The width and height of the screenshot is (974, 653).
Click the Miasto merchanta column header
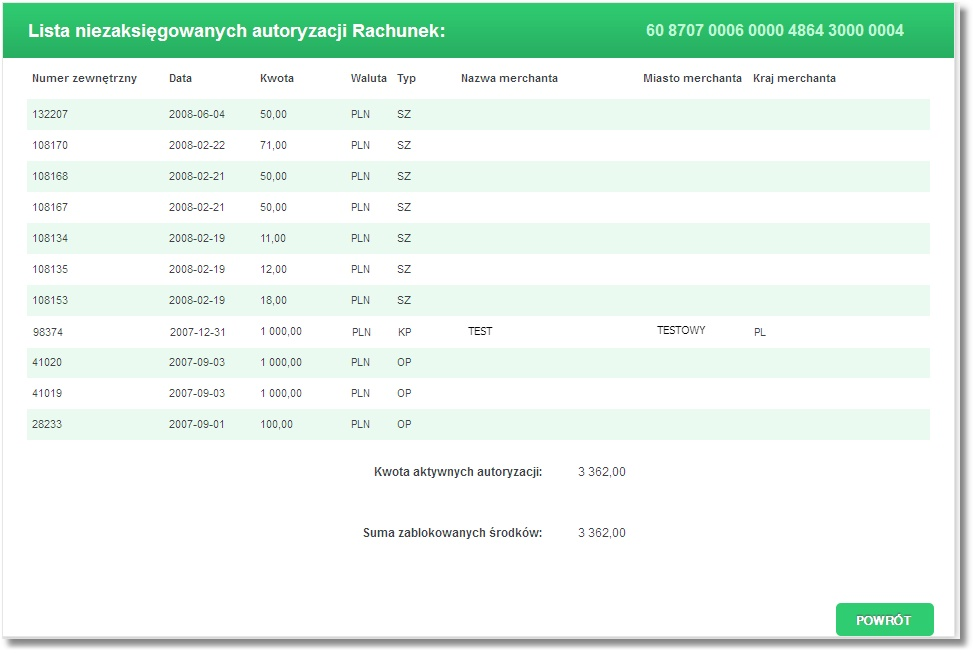pos(692,78)
